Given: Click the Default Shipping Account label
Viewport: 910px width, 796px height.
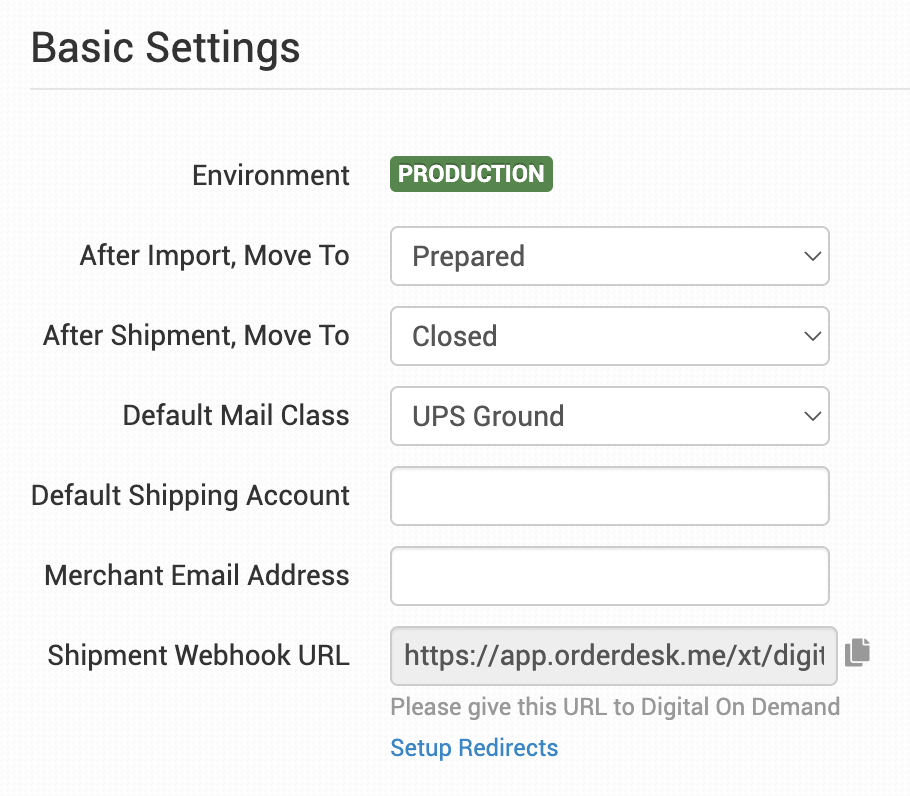Looking at the screenshot, I should (x=190, y=496).
